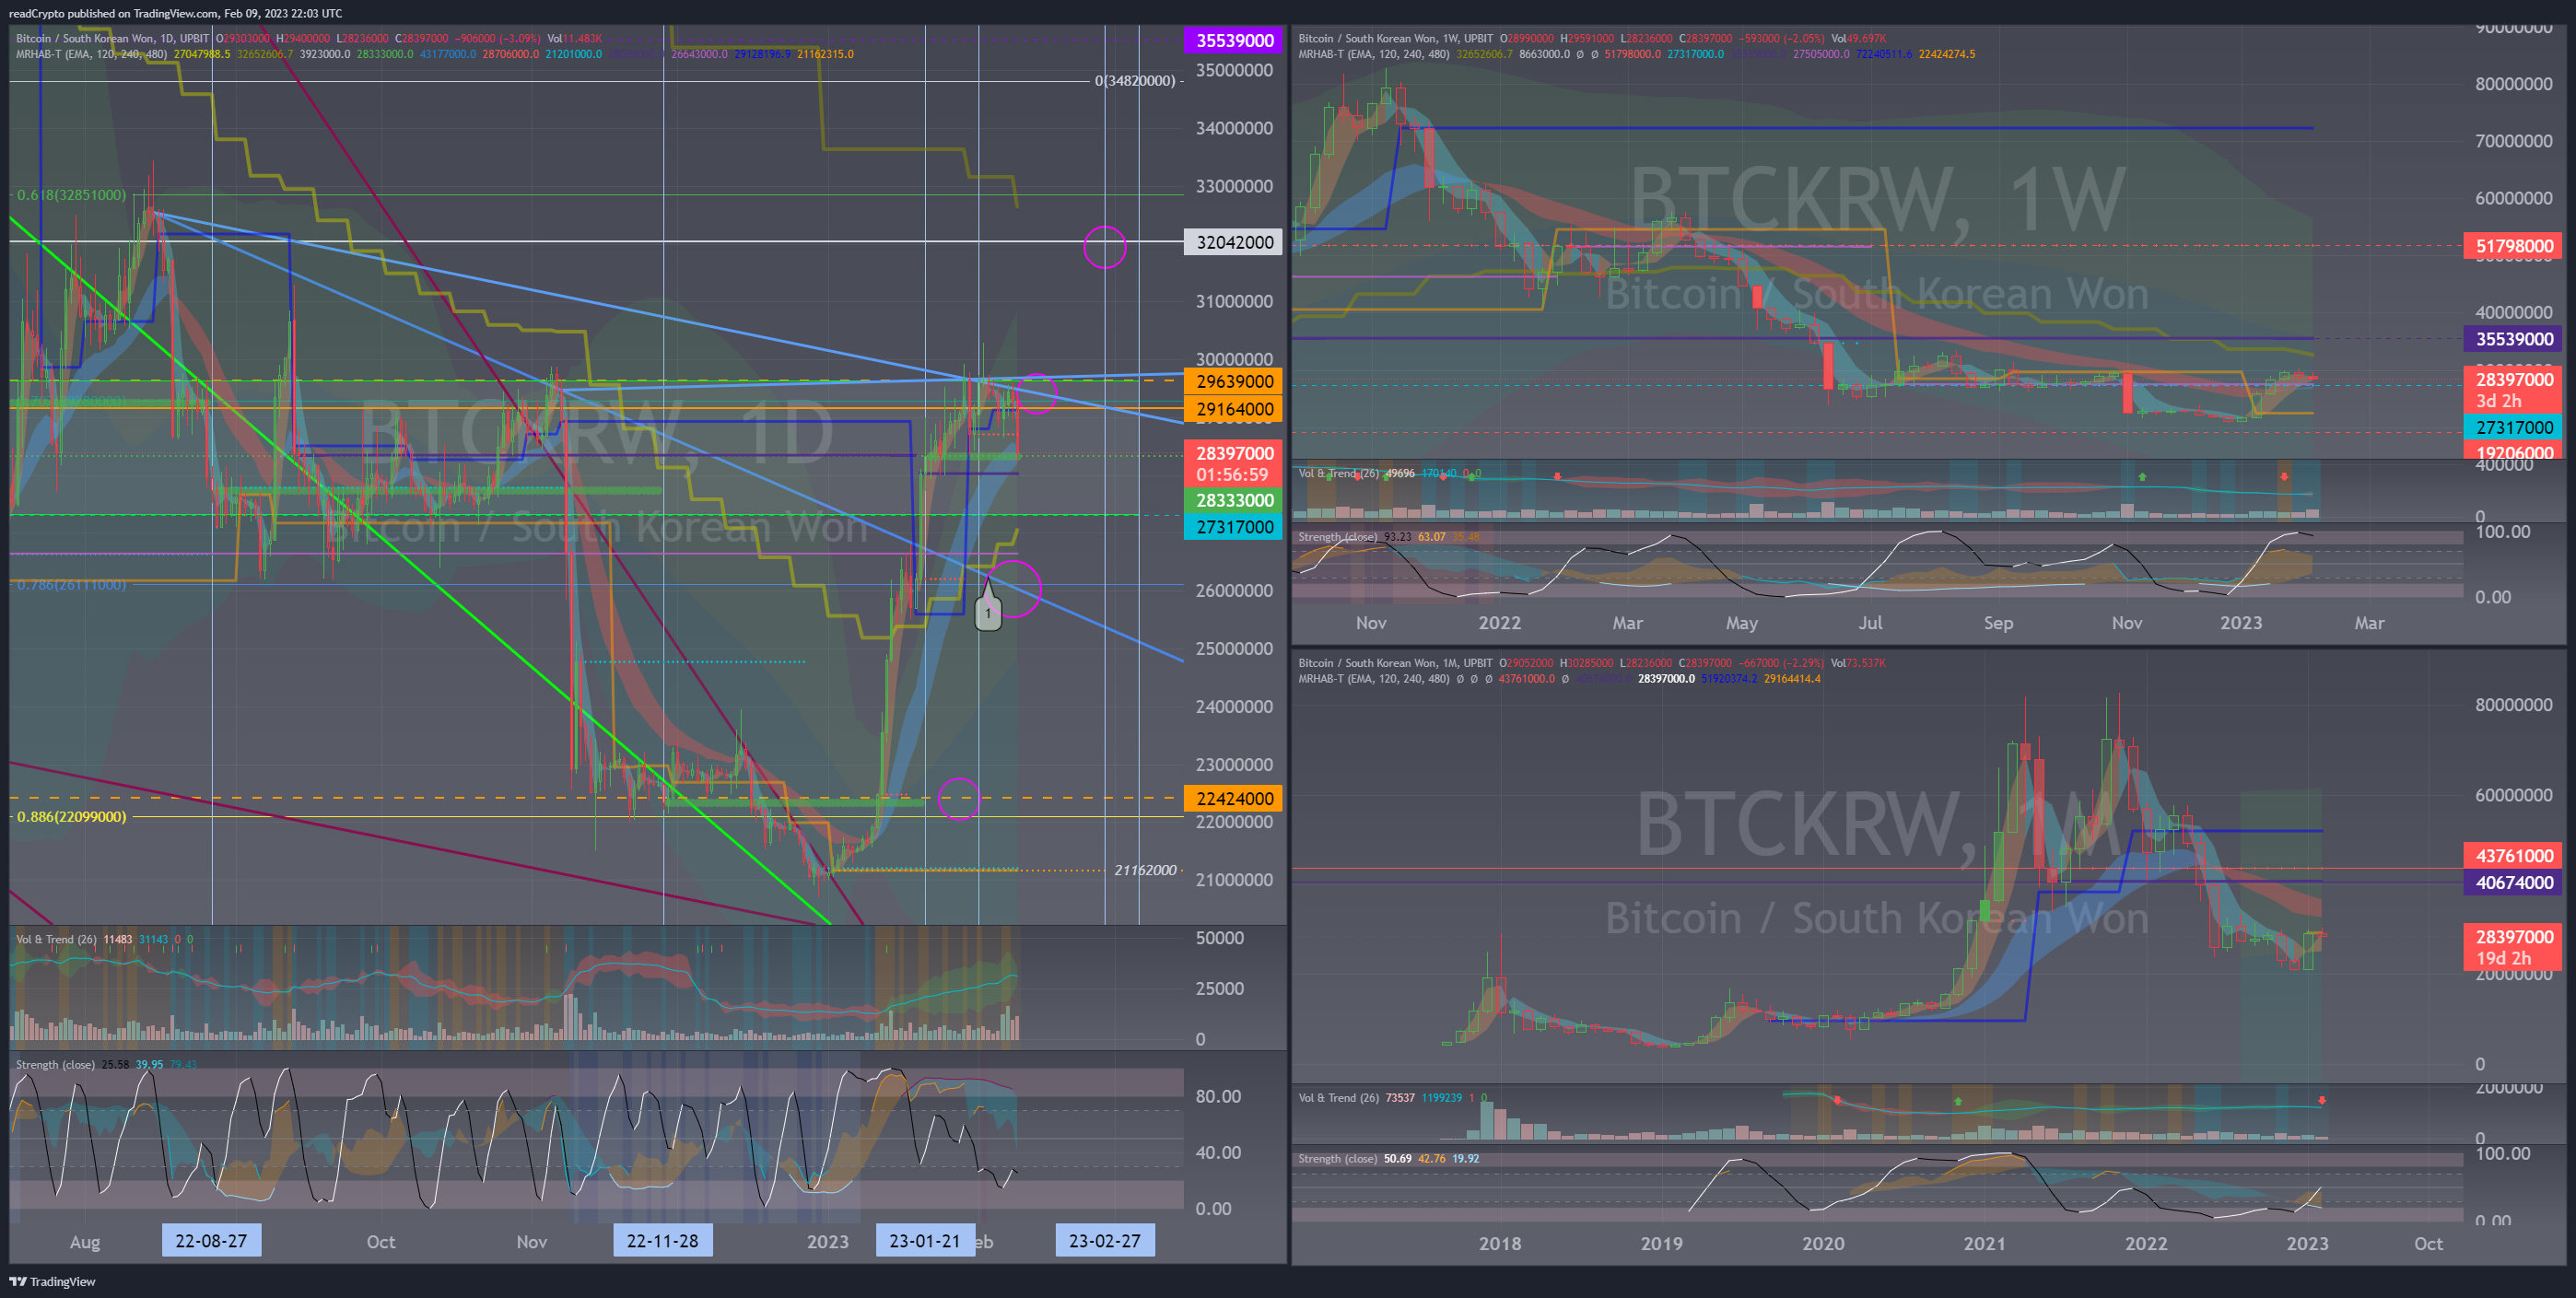The image size is (2576, 1298).
Task: Click the orange 29639000 price label
Action: click(1234, 381)
